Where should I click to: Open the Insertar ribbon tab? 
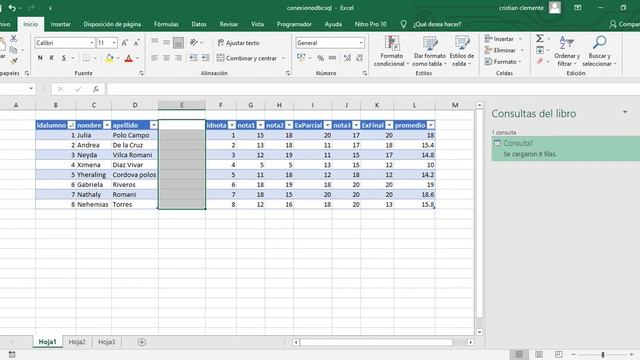[60, 24]
